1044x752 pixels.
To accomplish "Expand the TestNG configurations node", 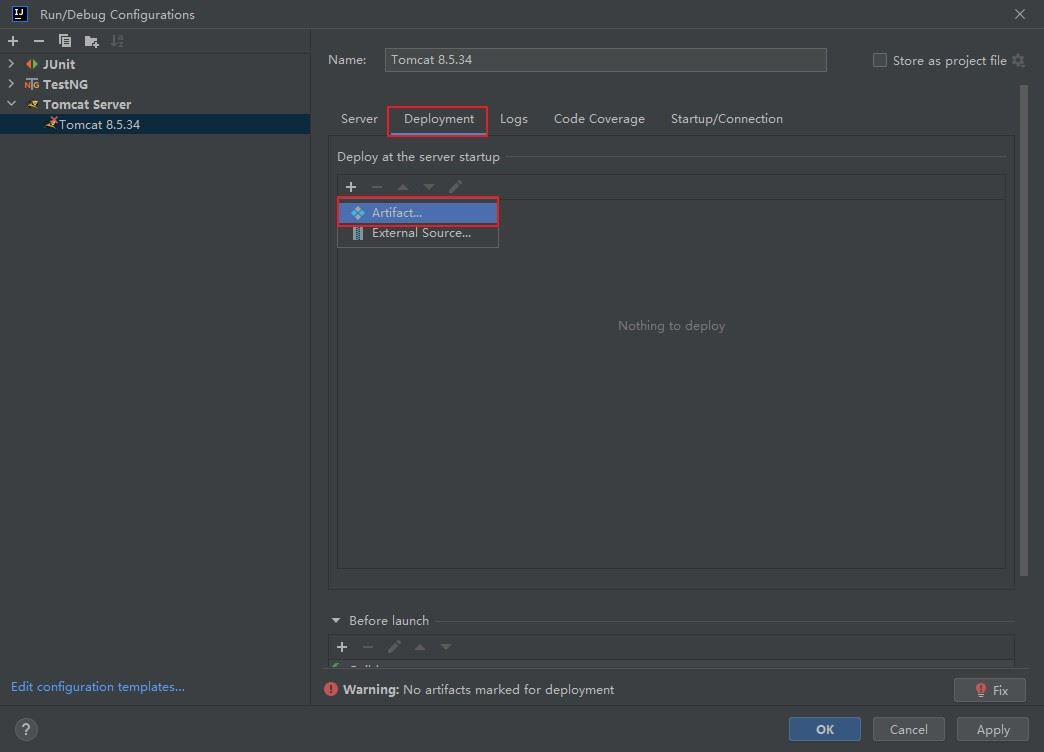I will pos(11,84).
